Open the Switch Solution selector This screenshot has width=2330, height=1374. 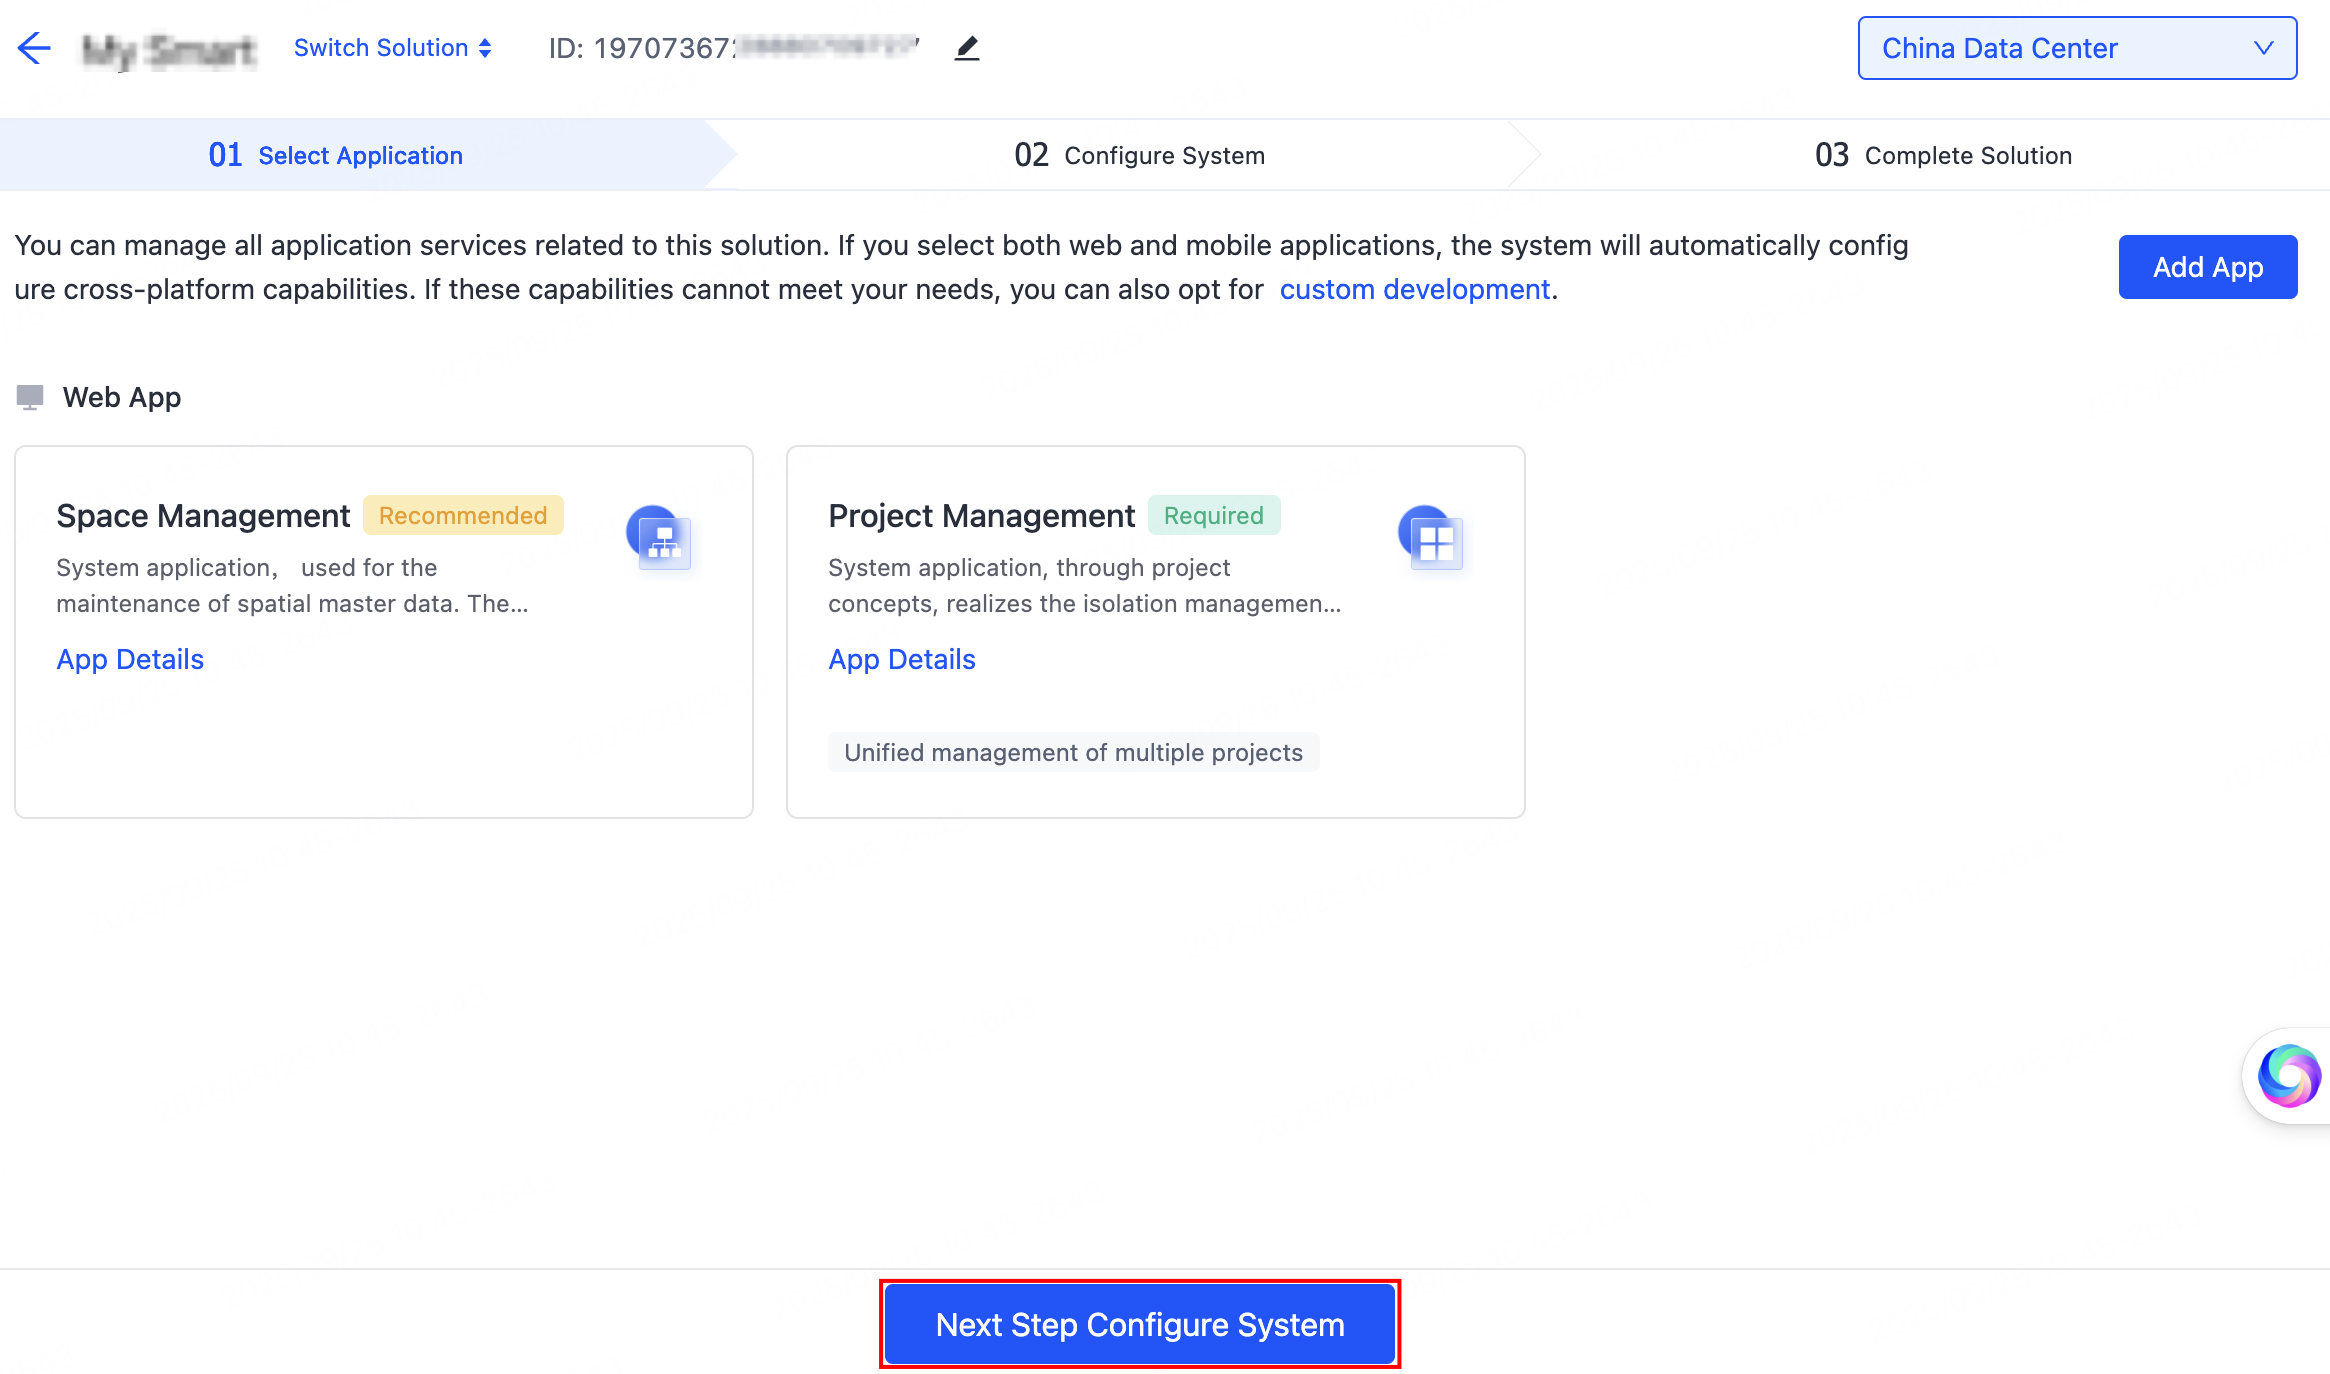[x=392, y=47]
